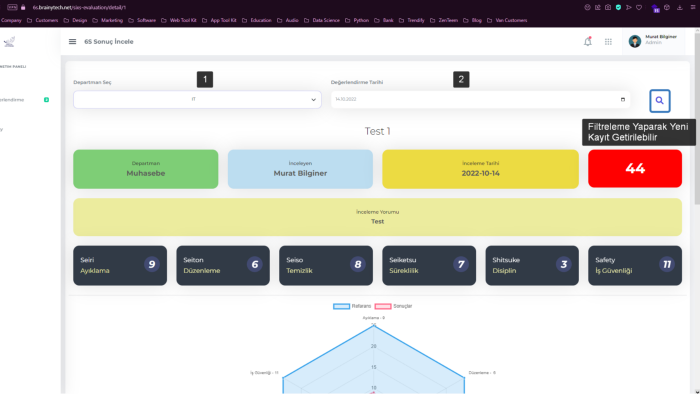Open the Trendify bookmark folder
The image size is (700, 394).
pyautogui.click(x=412, y=20)
